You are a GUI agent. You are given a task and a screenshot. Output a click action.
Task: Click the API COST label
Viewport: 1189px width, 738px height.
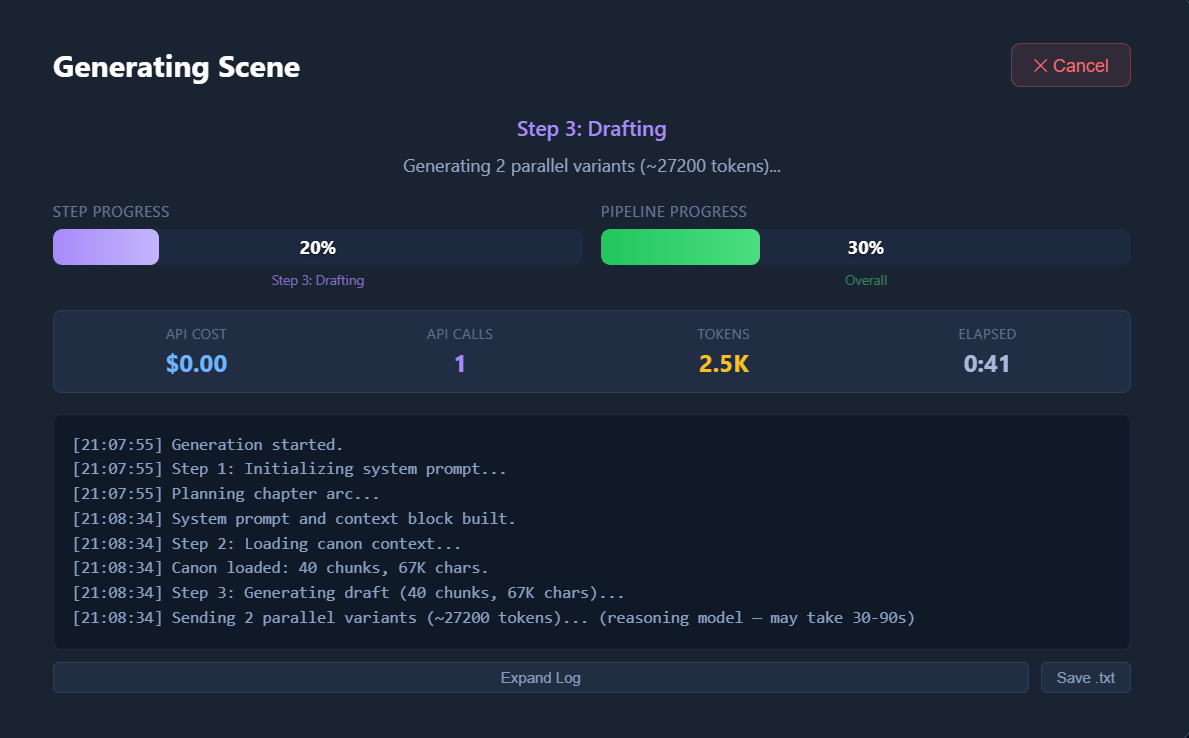pos(196,334)
